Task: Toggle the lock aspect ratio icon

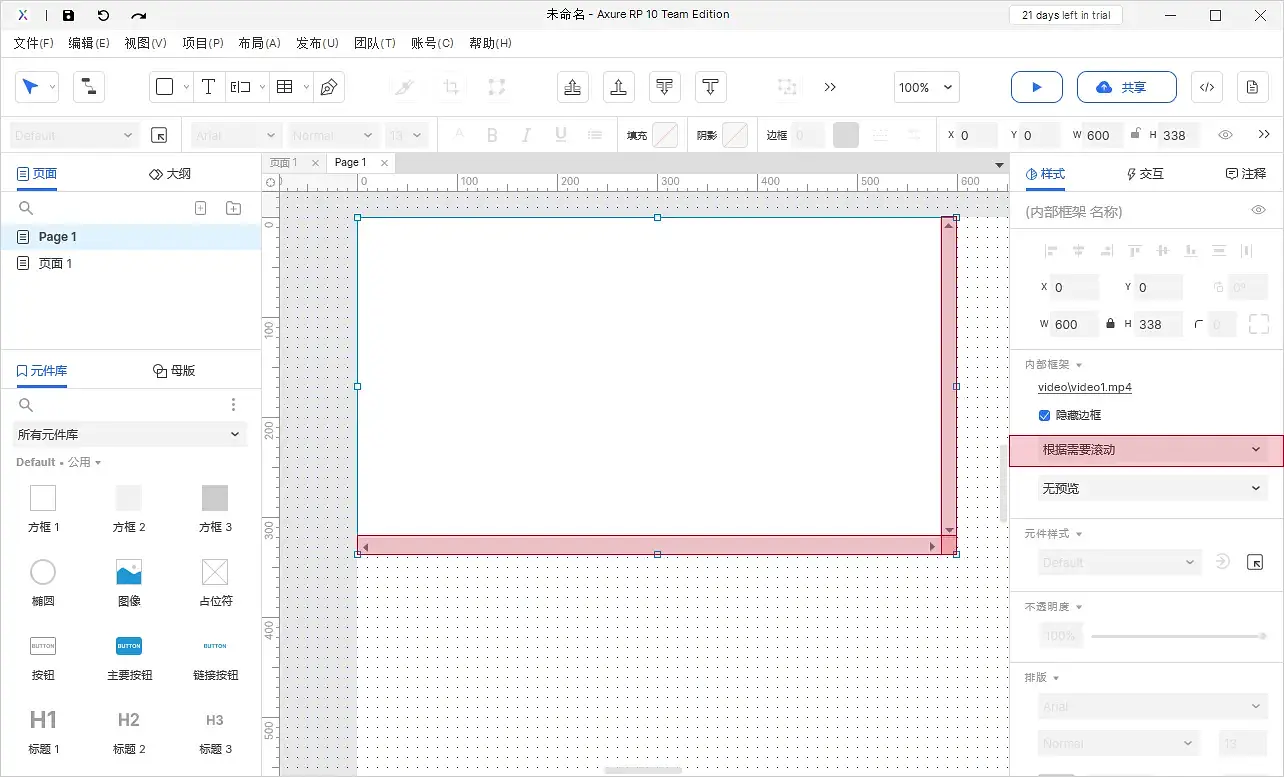Action: coord(1110,324)
